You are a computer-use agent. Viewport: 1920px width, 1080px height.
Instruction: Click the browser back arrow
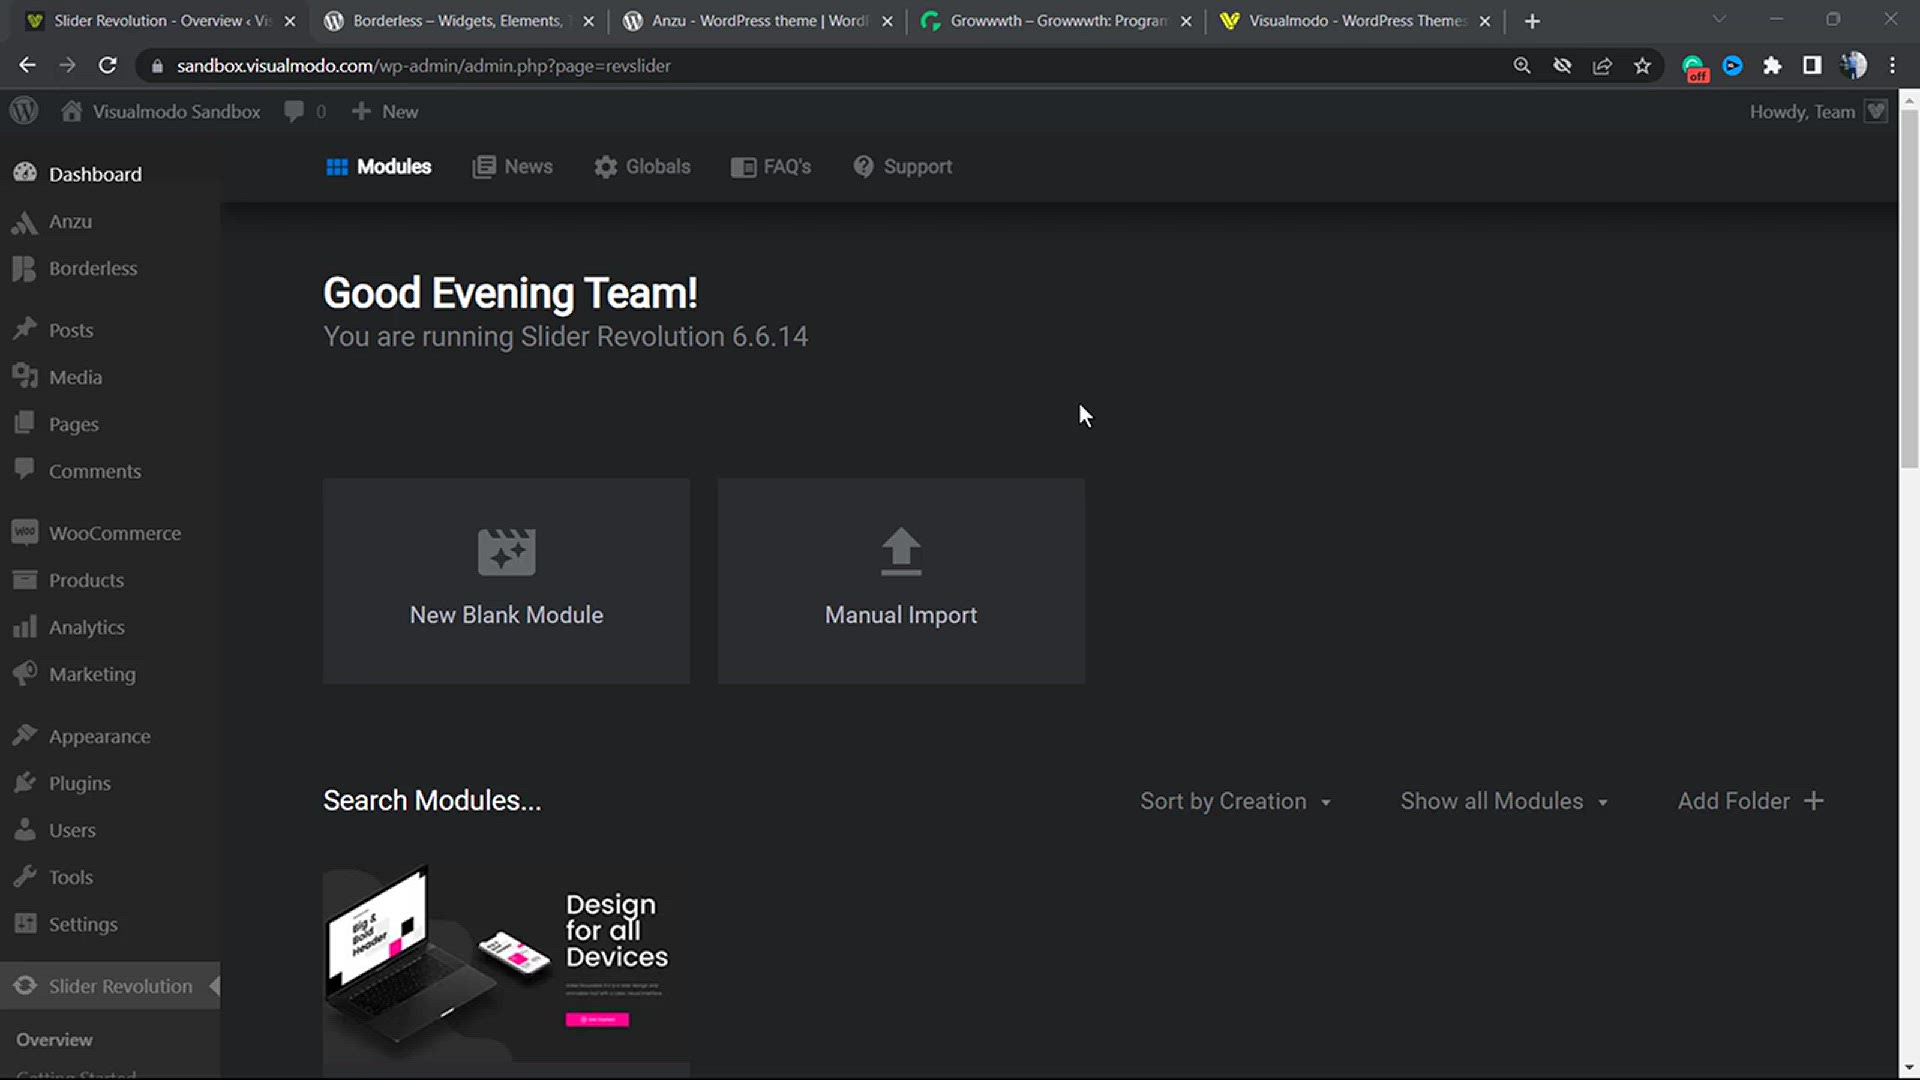[27, 65]
